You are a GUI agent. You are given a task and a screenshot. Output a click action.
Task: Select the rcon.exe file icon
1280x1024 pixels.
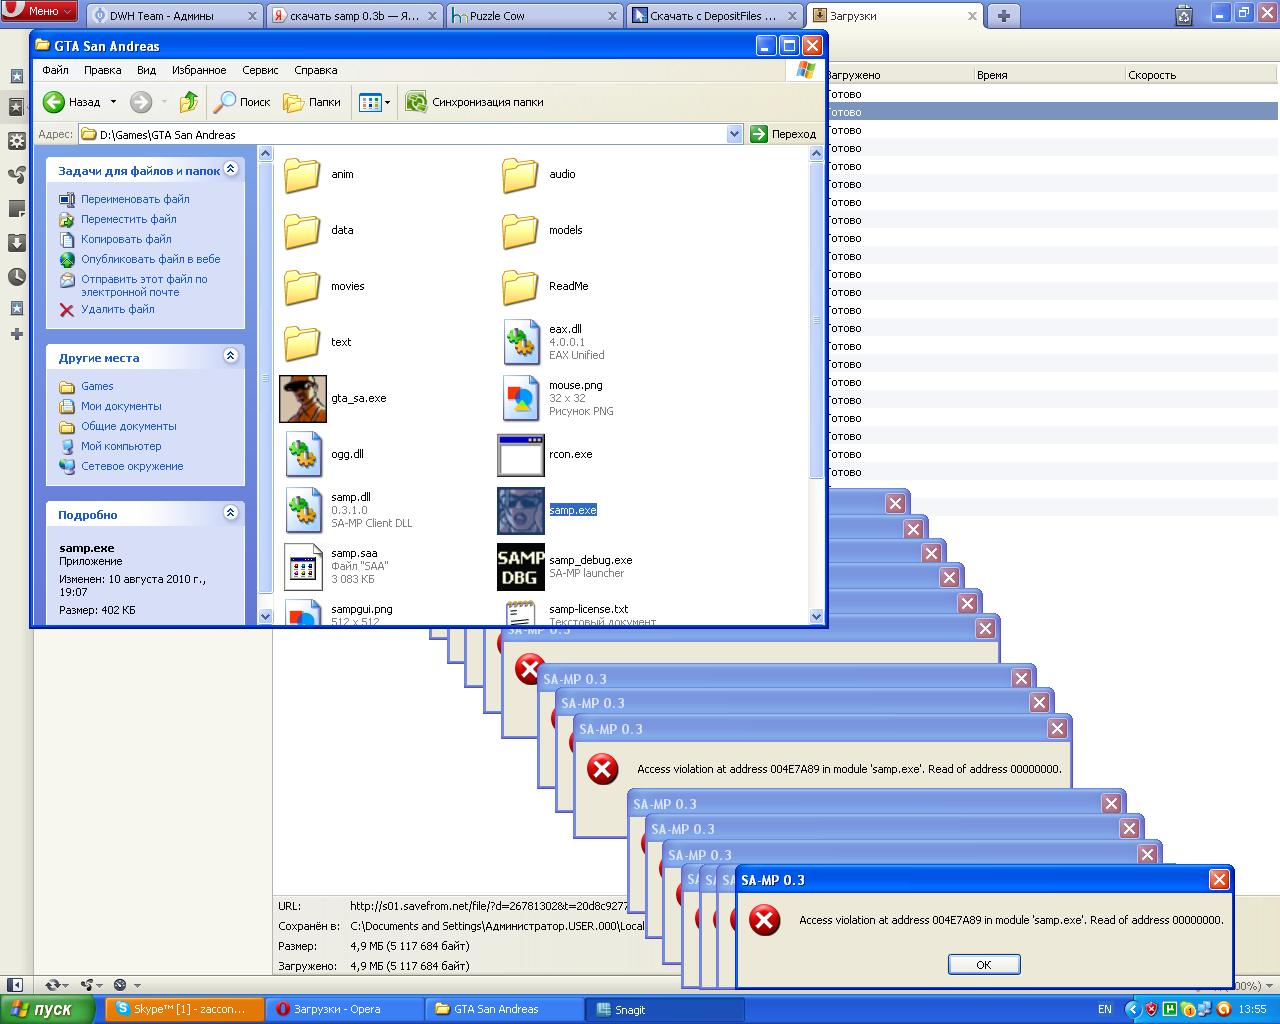(521, 455)
